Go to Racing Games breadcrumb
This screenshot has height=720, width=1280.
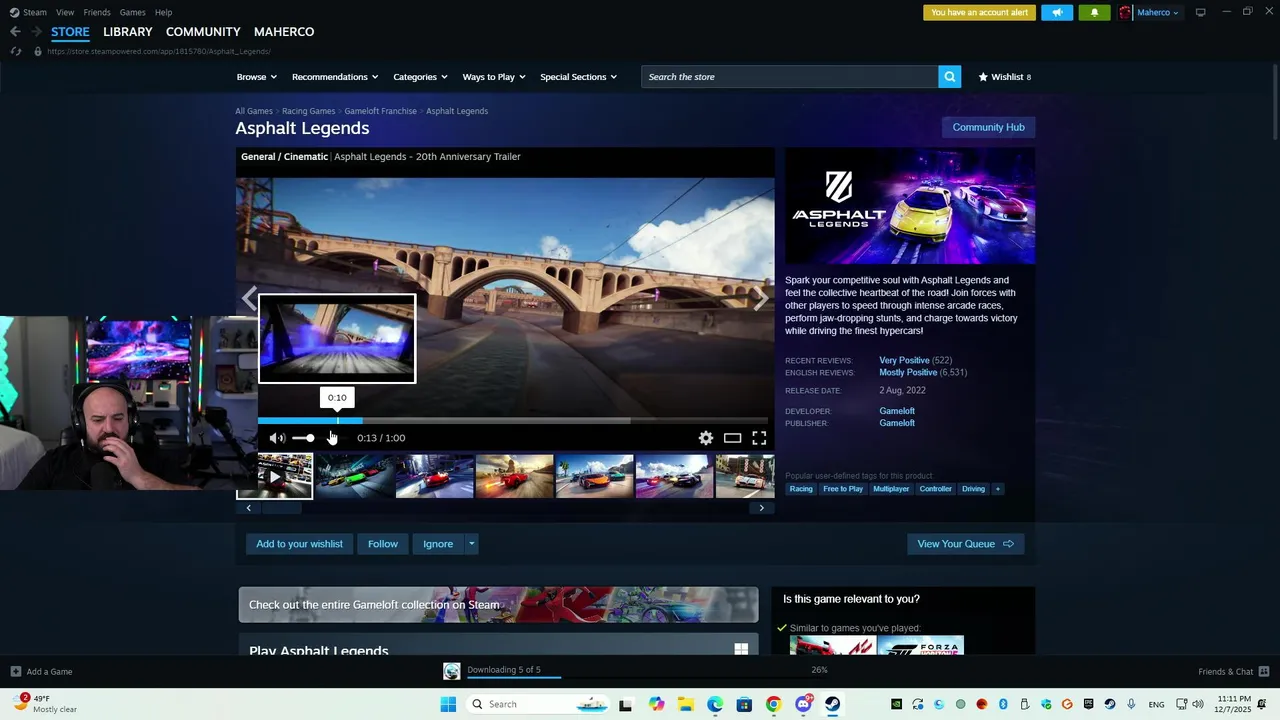coord(308,111)
